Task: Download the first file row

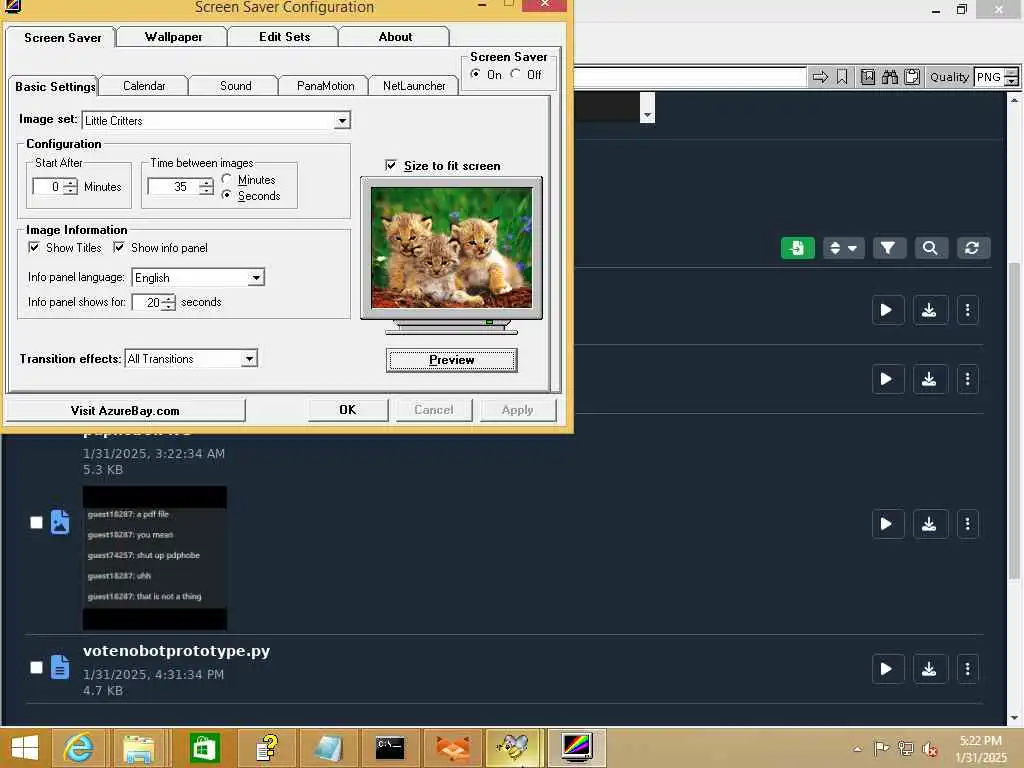Action: [x=929, y=310]
